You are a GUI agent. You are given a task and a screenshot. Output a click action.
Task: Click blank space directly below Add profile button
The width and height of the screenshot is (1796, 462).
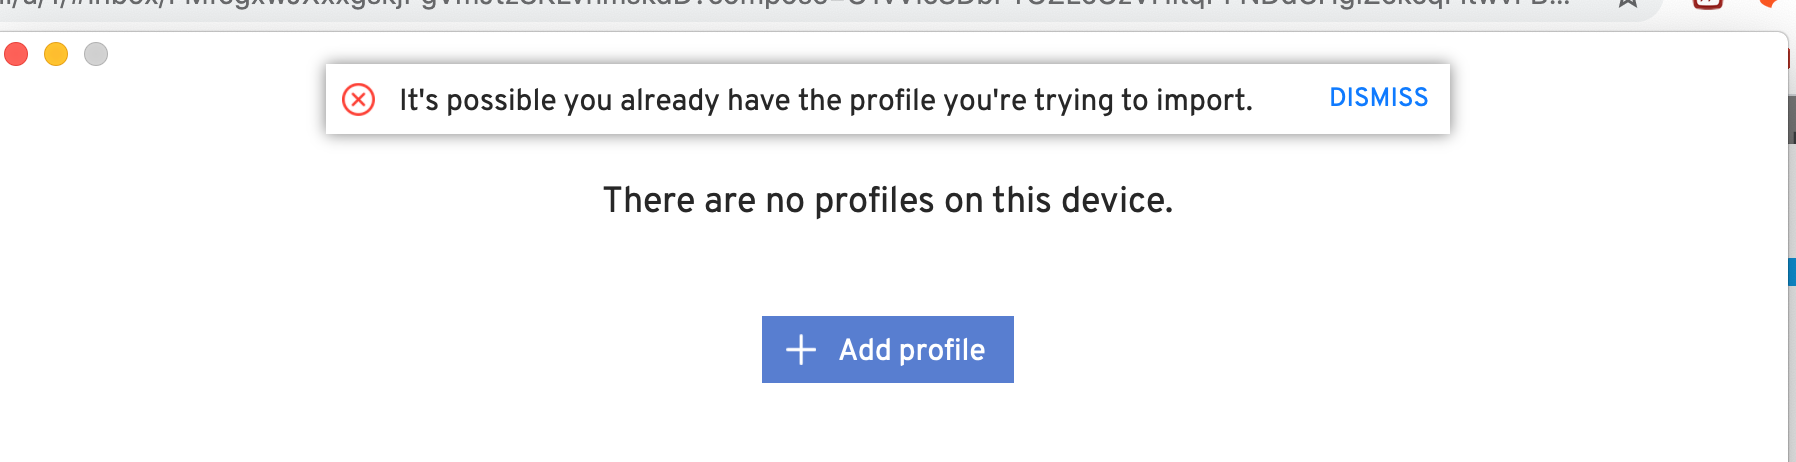click(888, 425)
